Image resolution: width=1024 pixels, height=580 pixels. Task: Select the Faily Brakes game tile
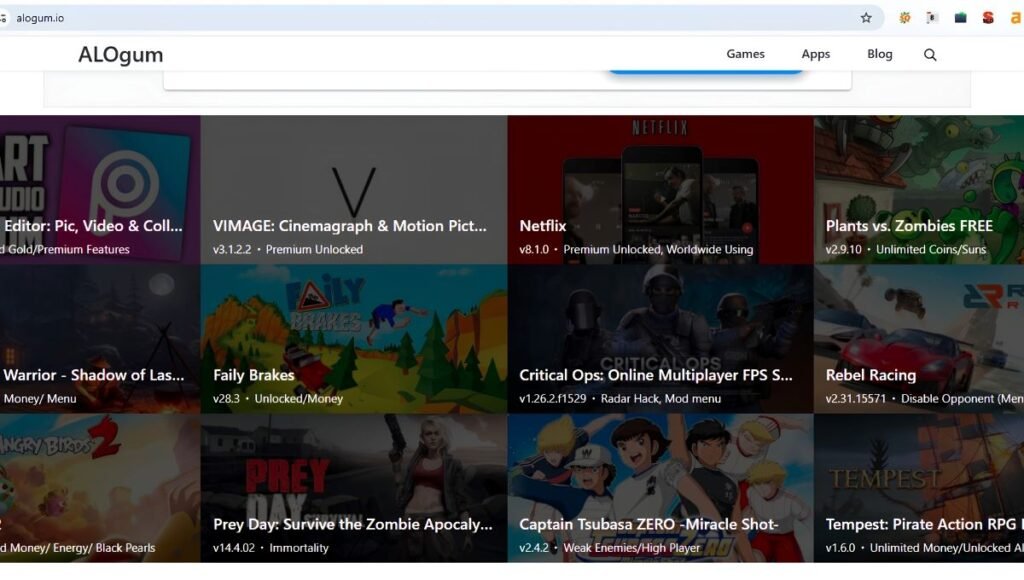pyautogui.click(x=354, y=339)
